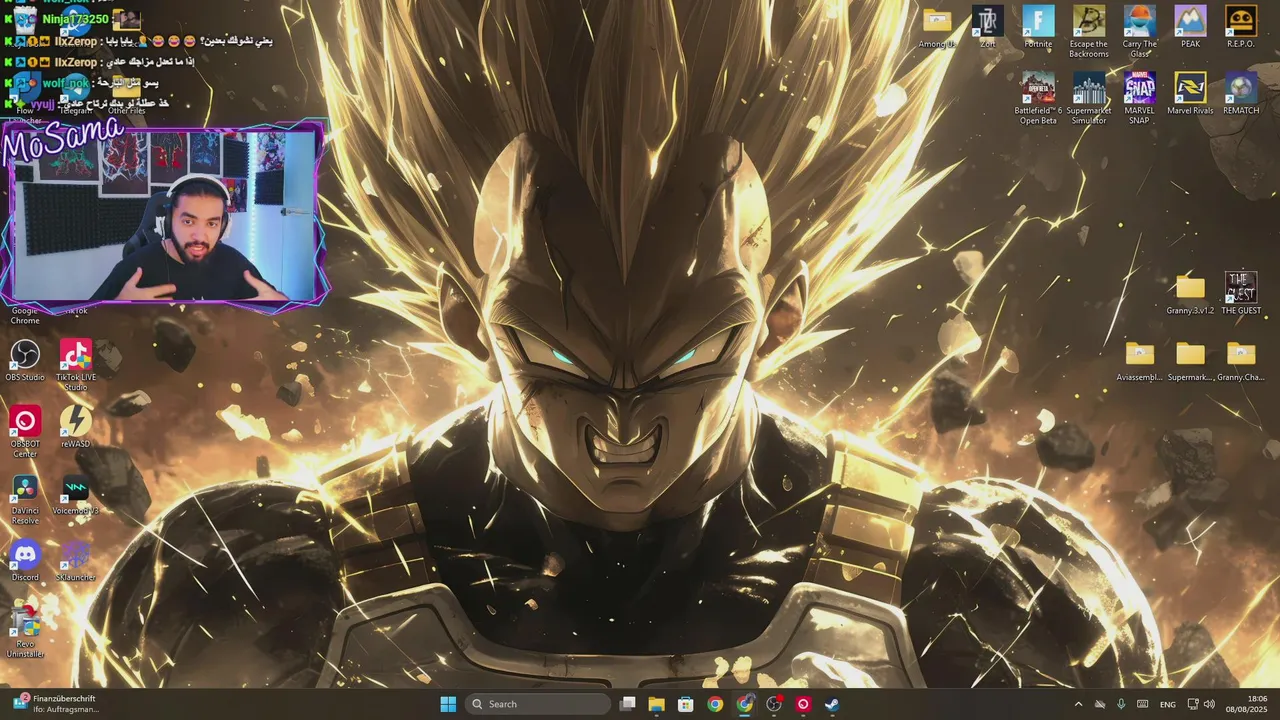Open Revo Uninstaller shortcut
The width and height of the screenshot is (1280, 720).
tap(25, 632)
